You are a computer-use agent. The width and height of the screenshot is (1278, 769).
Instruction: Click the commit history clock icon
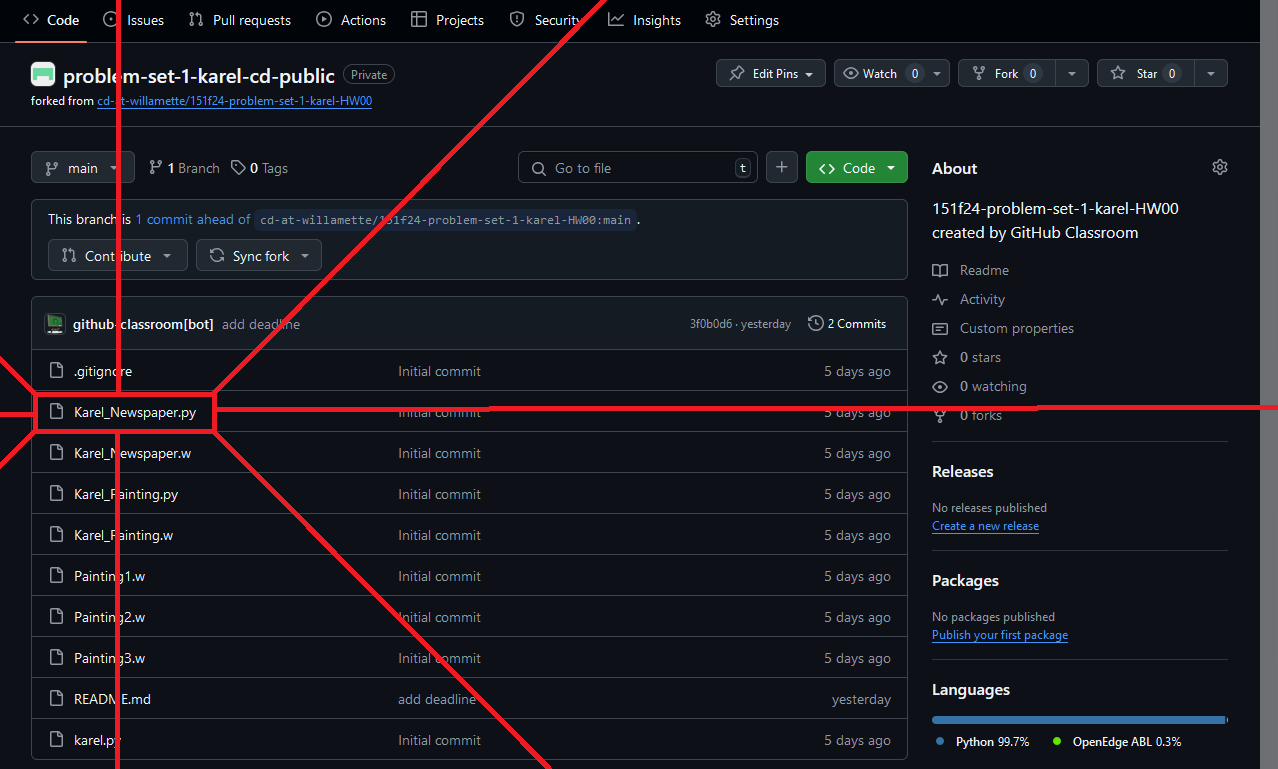816,324
